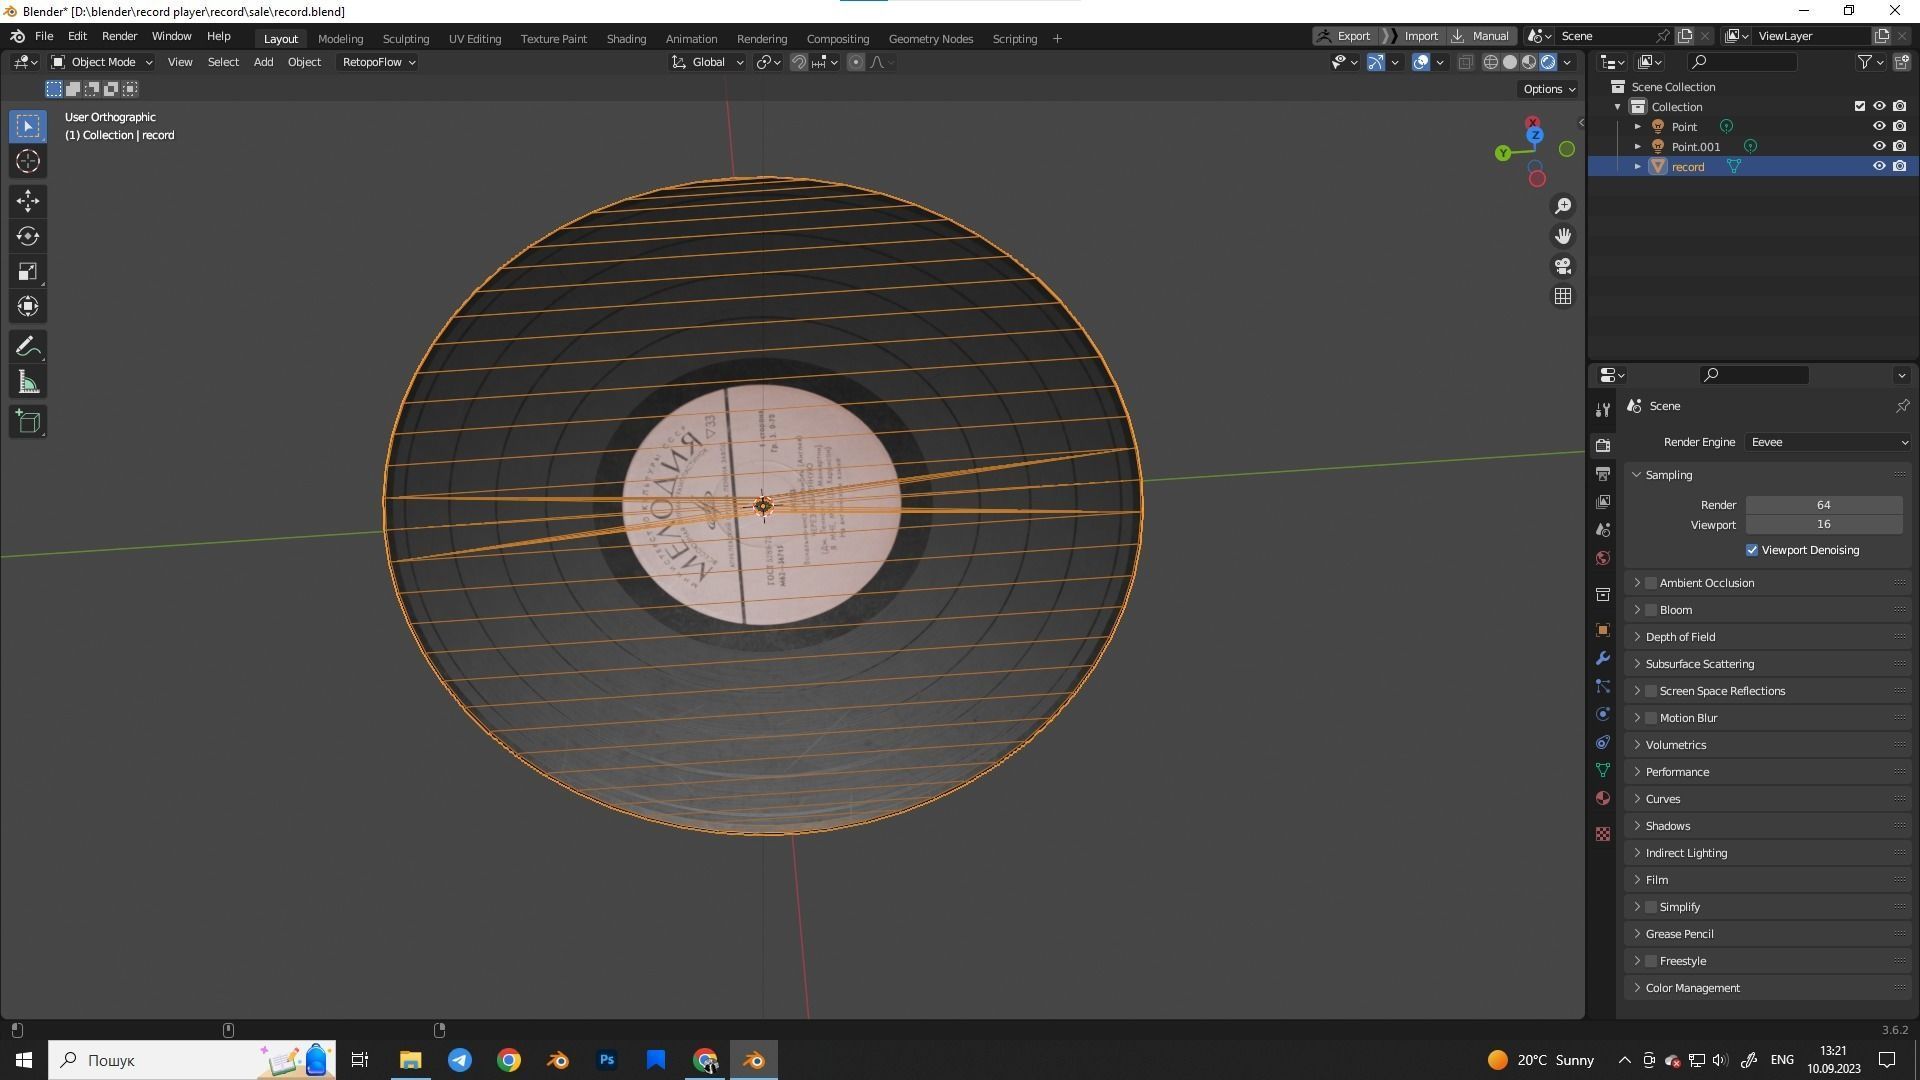The height and width of the screenshot is (1080, 1920).
Task: Open Photoshop from the Windows taskbar
Action: [x=607, y=1060]
